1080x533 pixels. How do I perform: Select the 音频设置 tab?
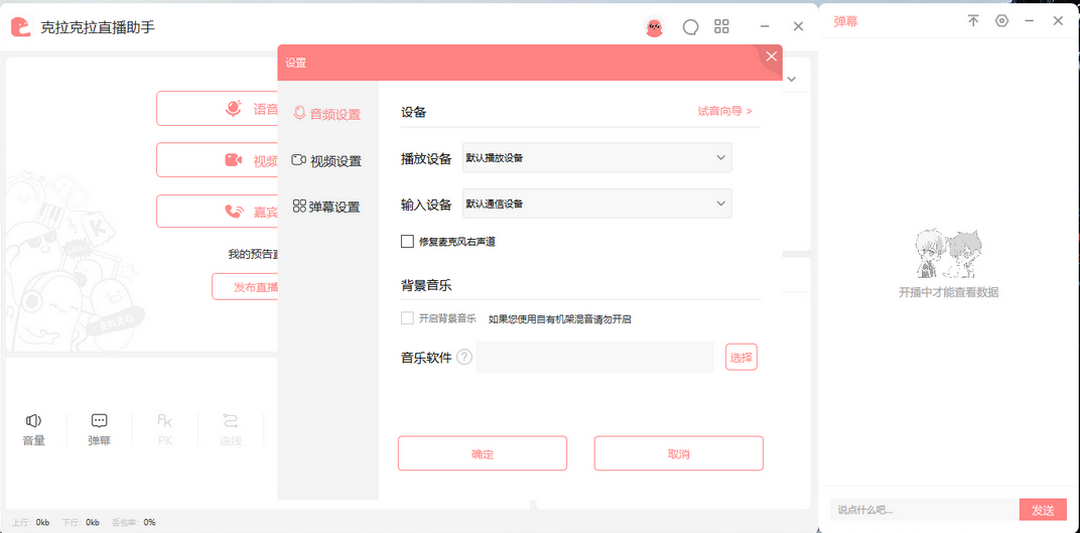click(x=327, y=115)
